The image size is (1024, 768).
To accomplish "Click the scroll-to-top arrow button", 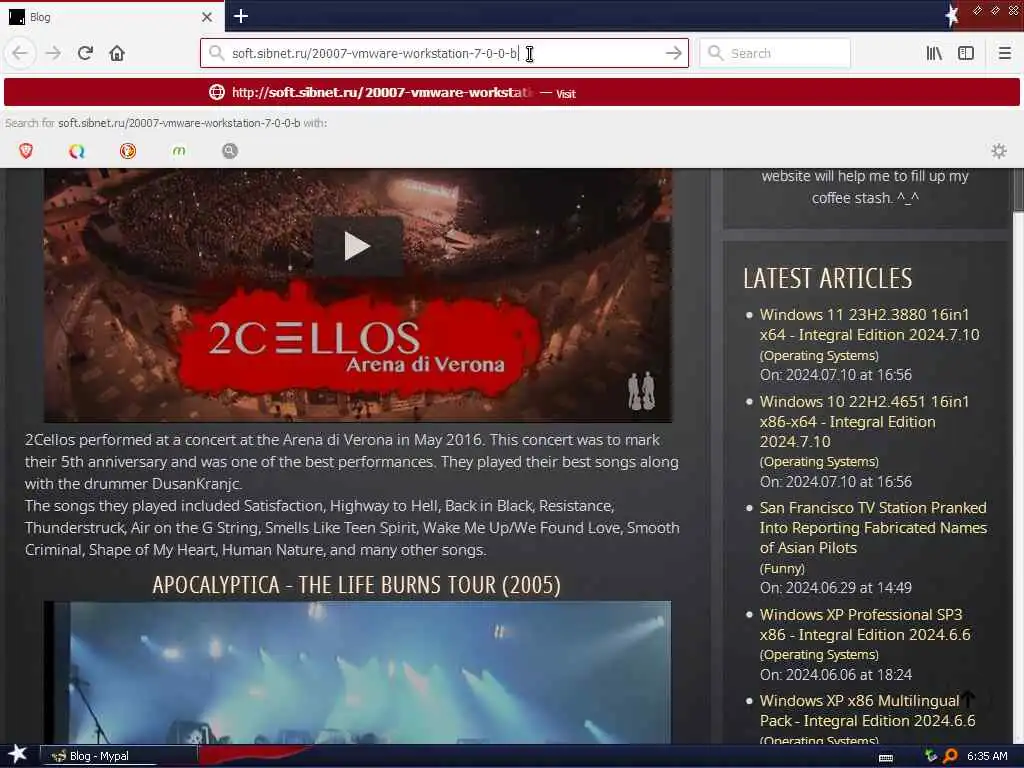I will 968,700.
